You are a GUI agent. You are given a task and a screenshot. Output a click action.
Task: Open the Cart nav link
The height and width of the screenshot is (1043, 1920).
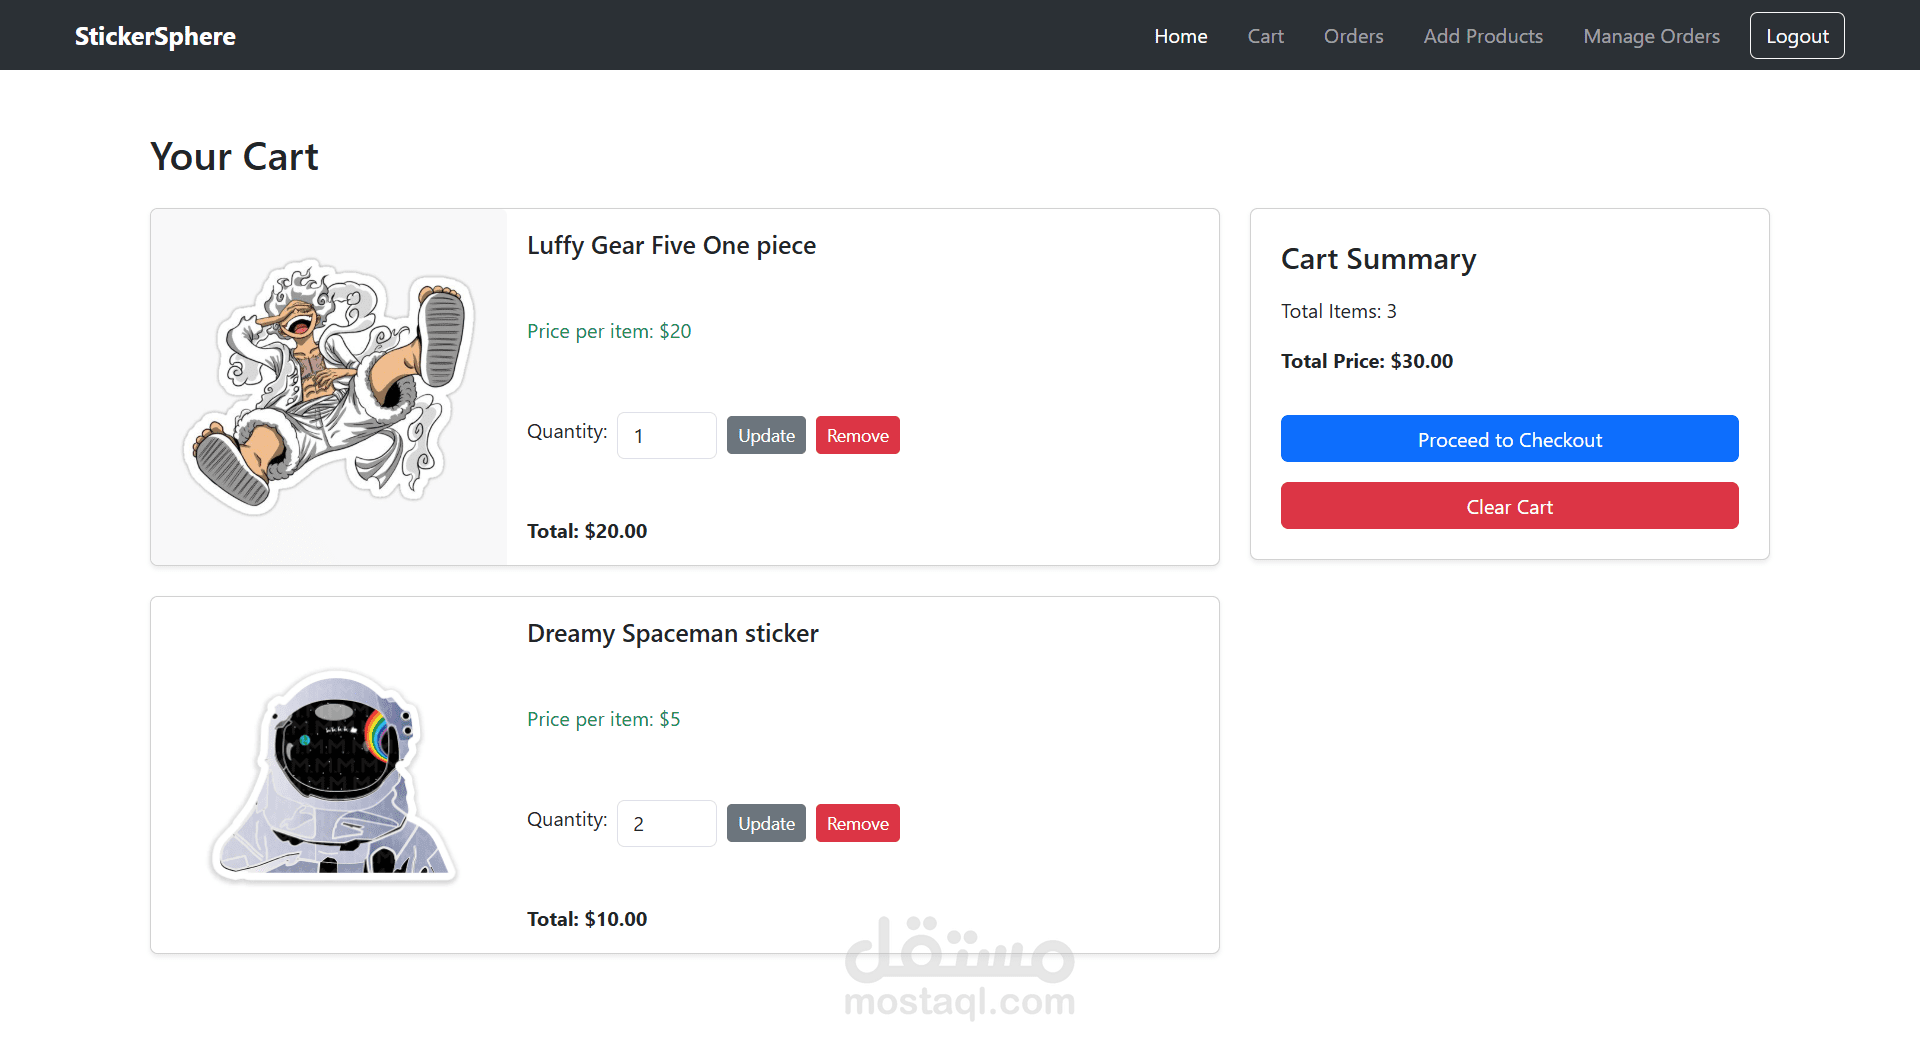(x=1265, y=36)
